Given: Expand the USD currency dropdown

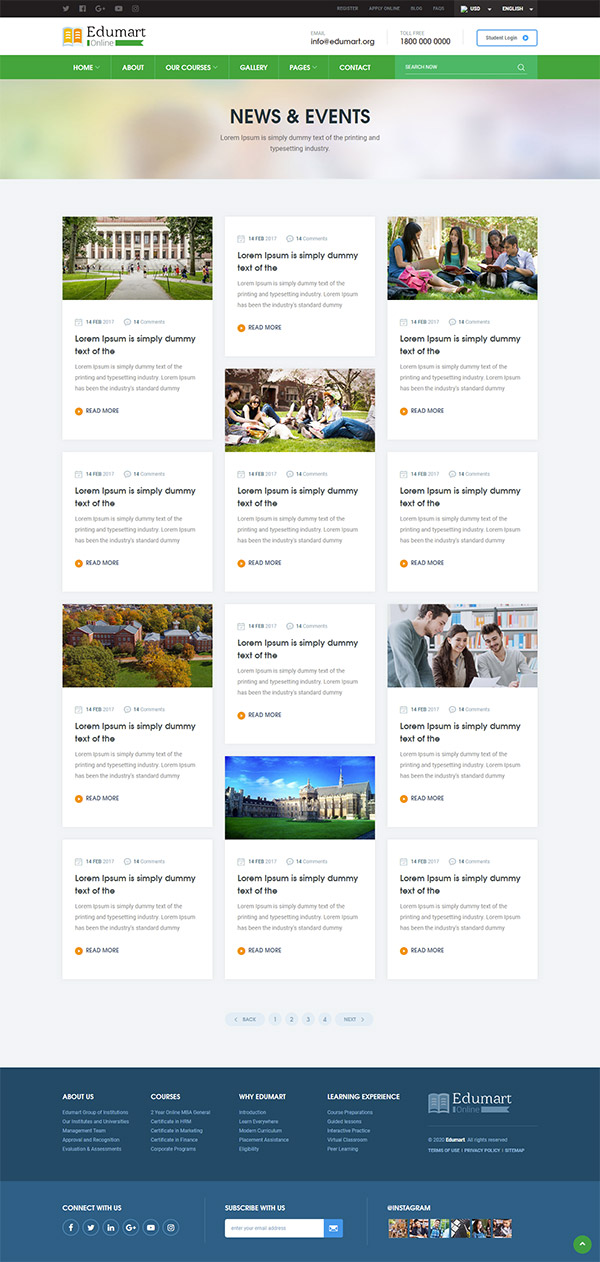Looking at the screenshot, I should pos(475,8).
